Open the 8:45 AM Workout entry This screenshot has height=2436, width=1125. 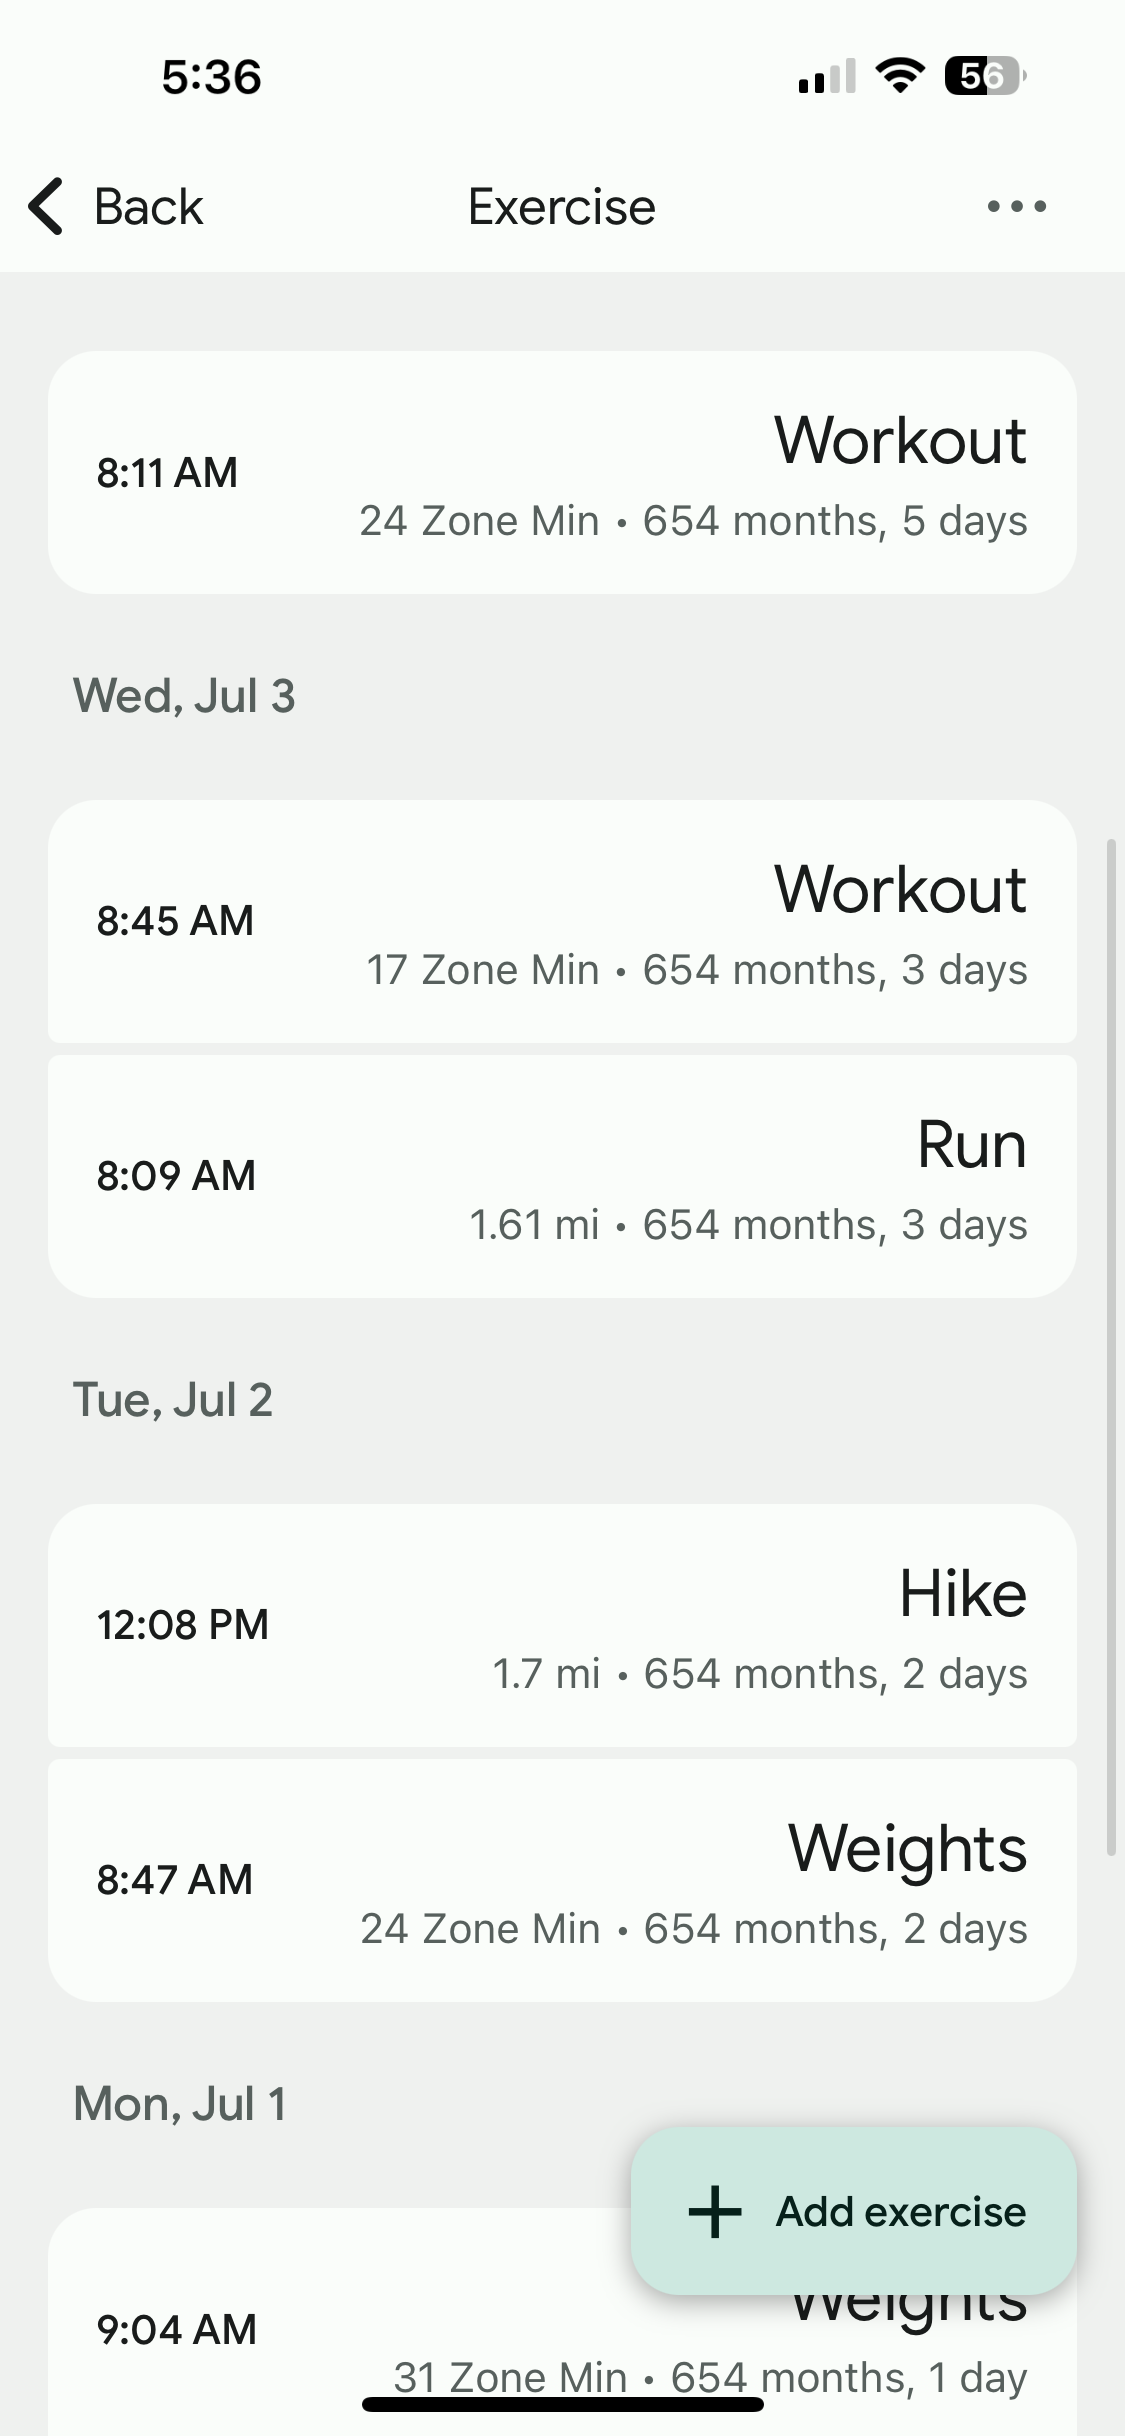click(x=562, y=921)
